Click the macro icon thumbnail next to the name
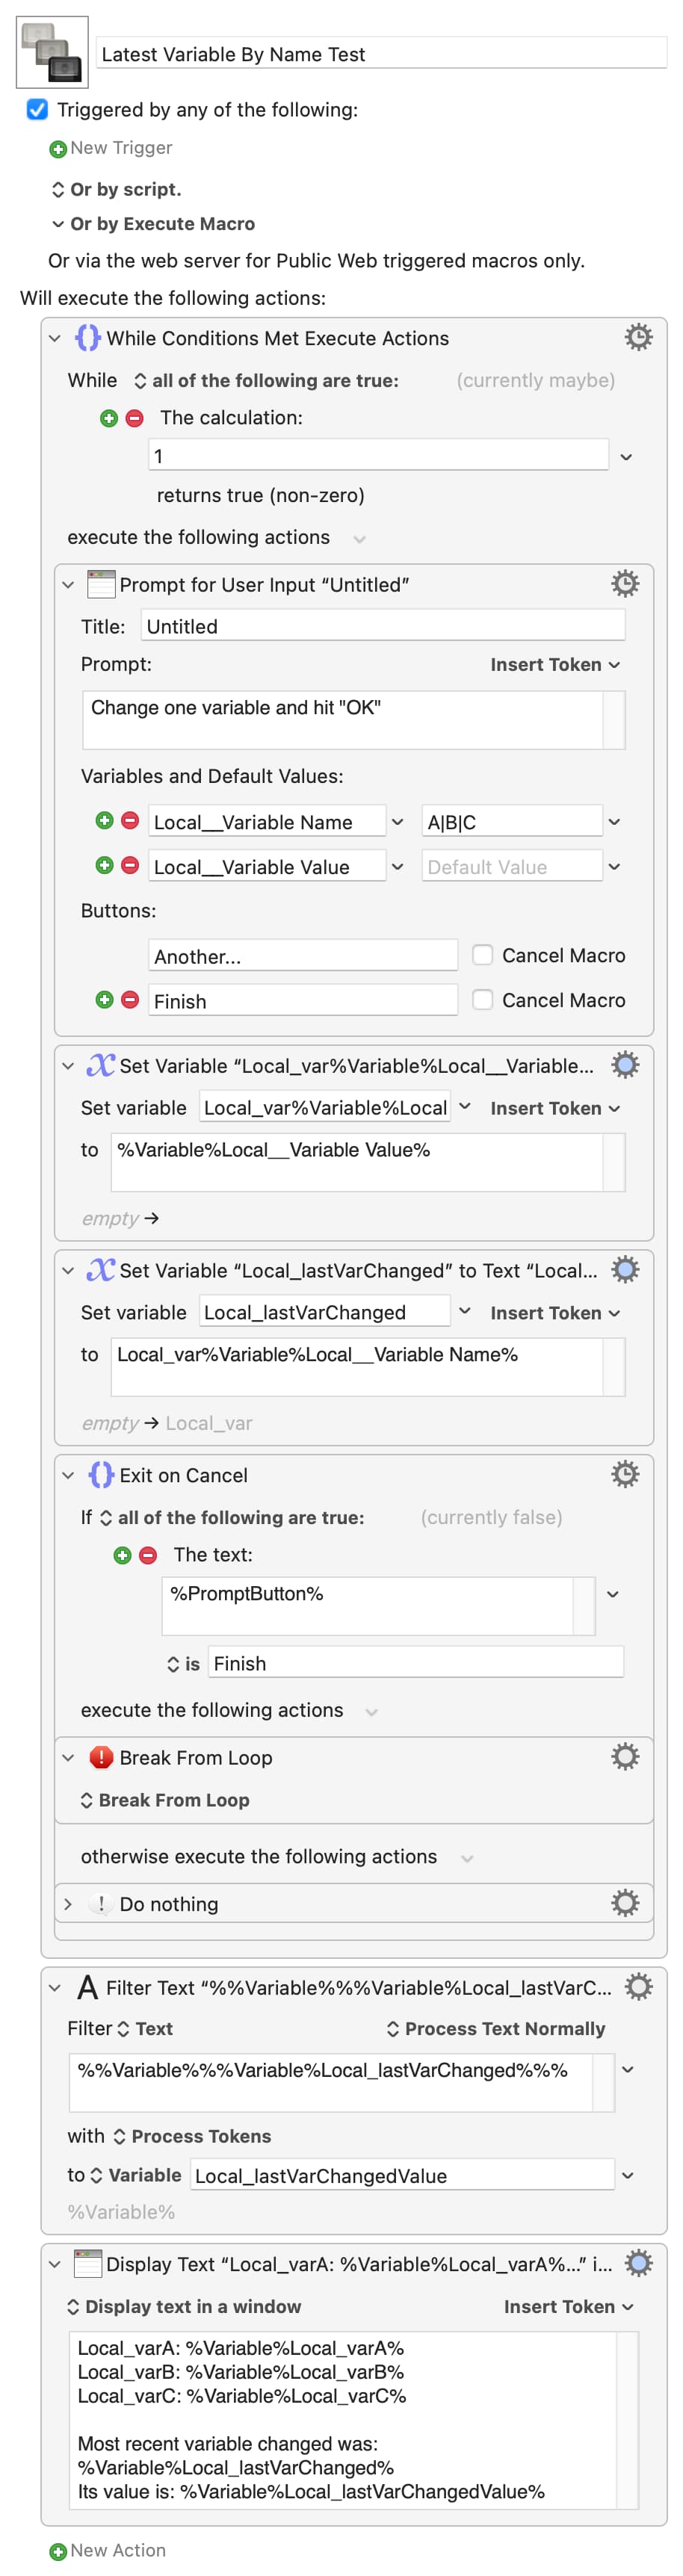This screenshot has width=683, height=2576. click(52, 52)
